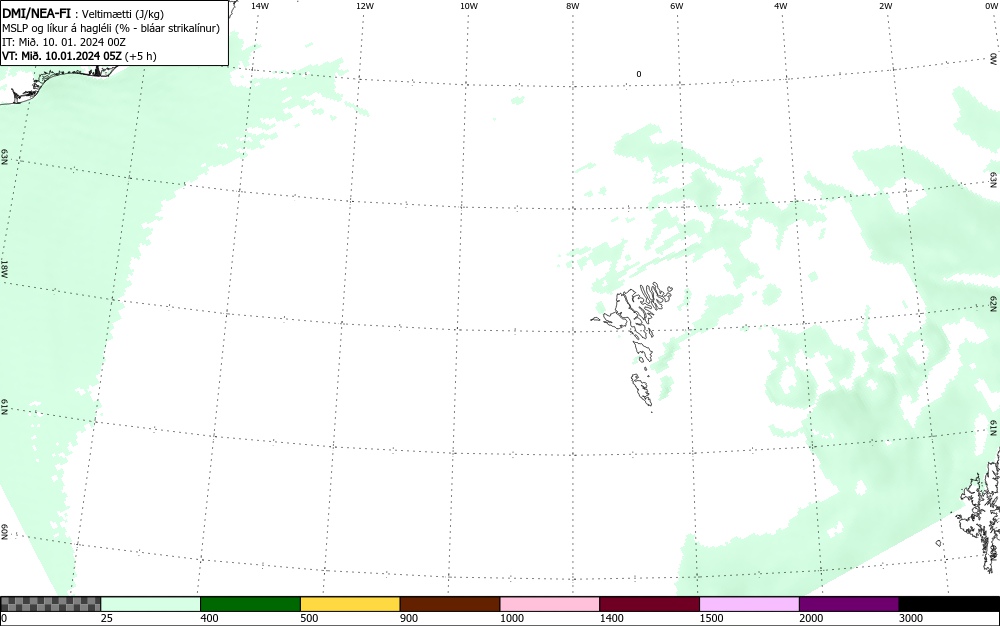
Task: Click the 'Veltimætti (J/kg)' label
Action: click(x=123, y=14)
